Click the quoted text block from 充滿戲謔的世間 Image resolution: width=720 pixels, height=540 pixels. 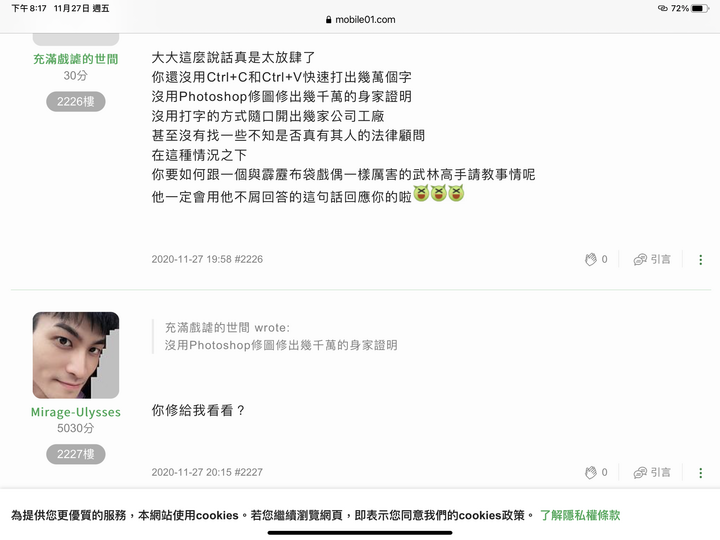tap(281, 337)
